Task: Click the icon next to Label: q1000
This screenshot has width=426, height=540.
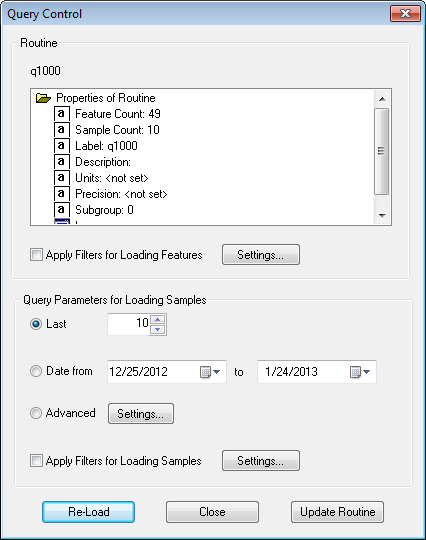Action: (x=62, y=146)
